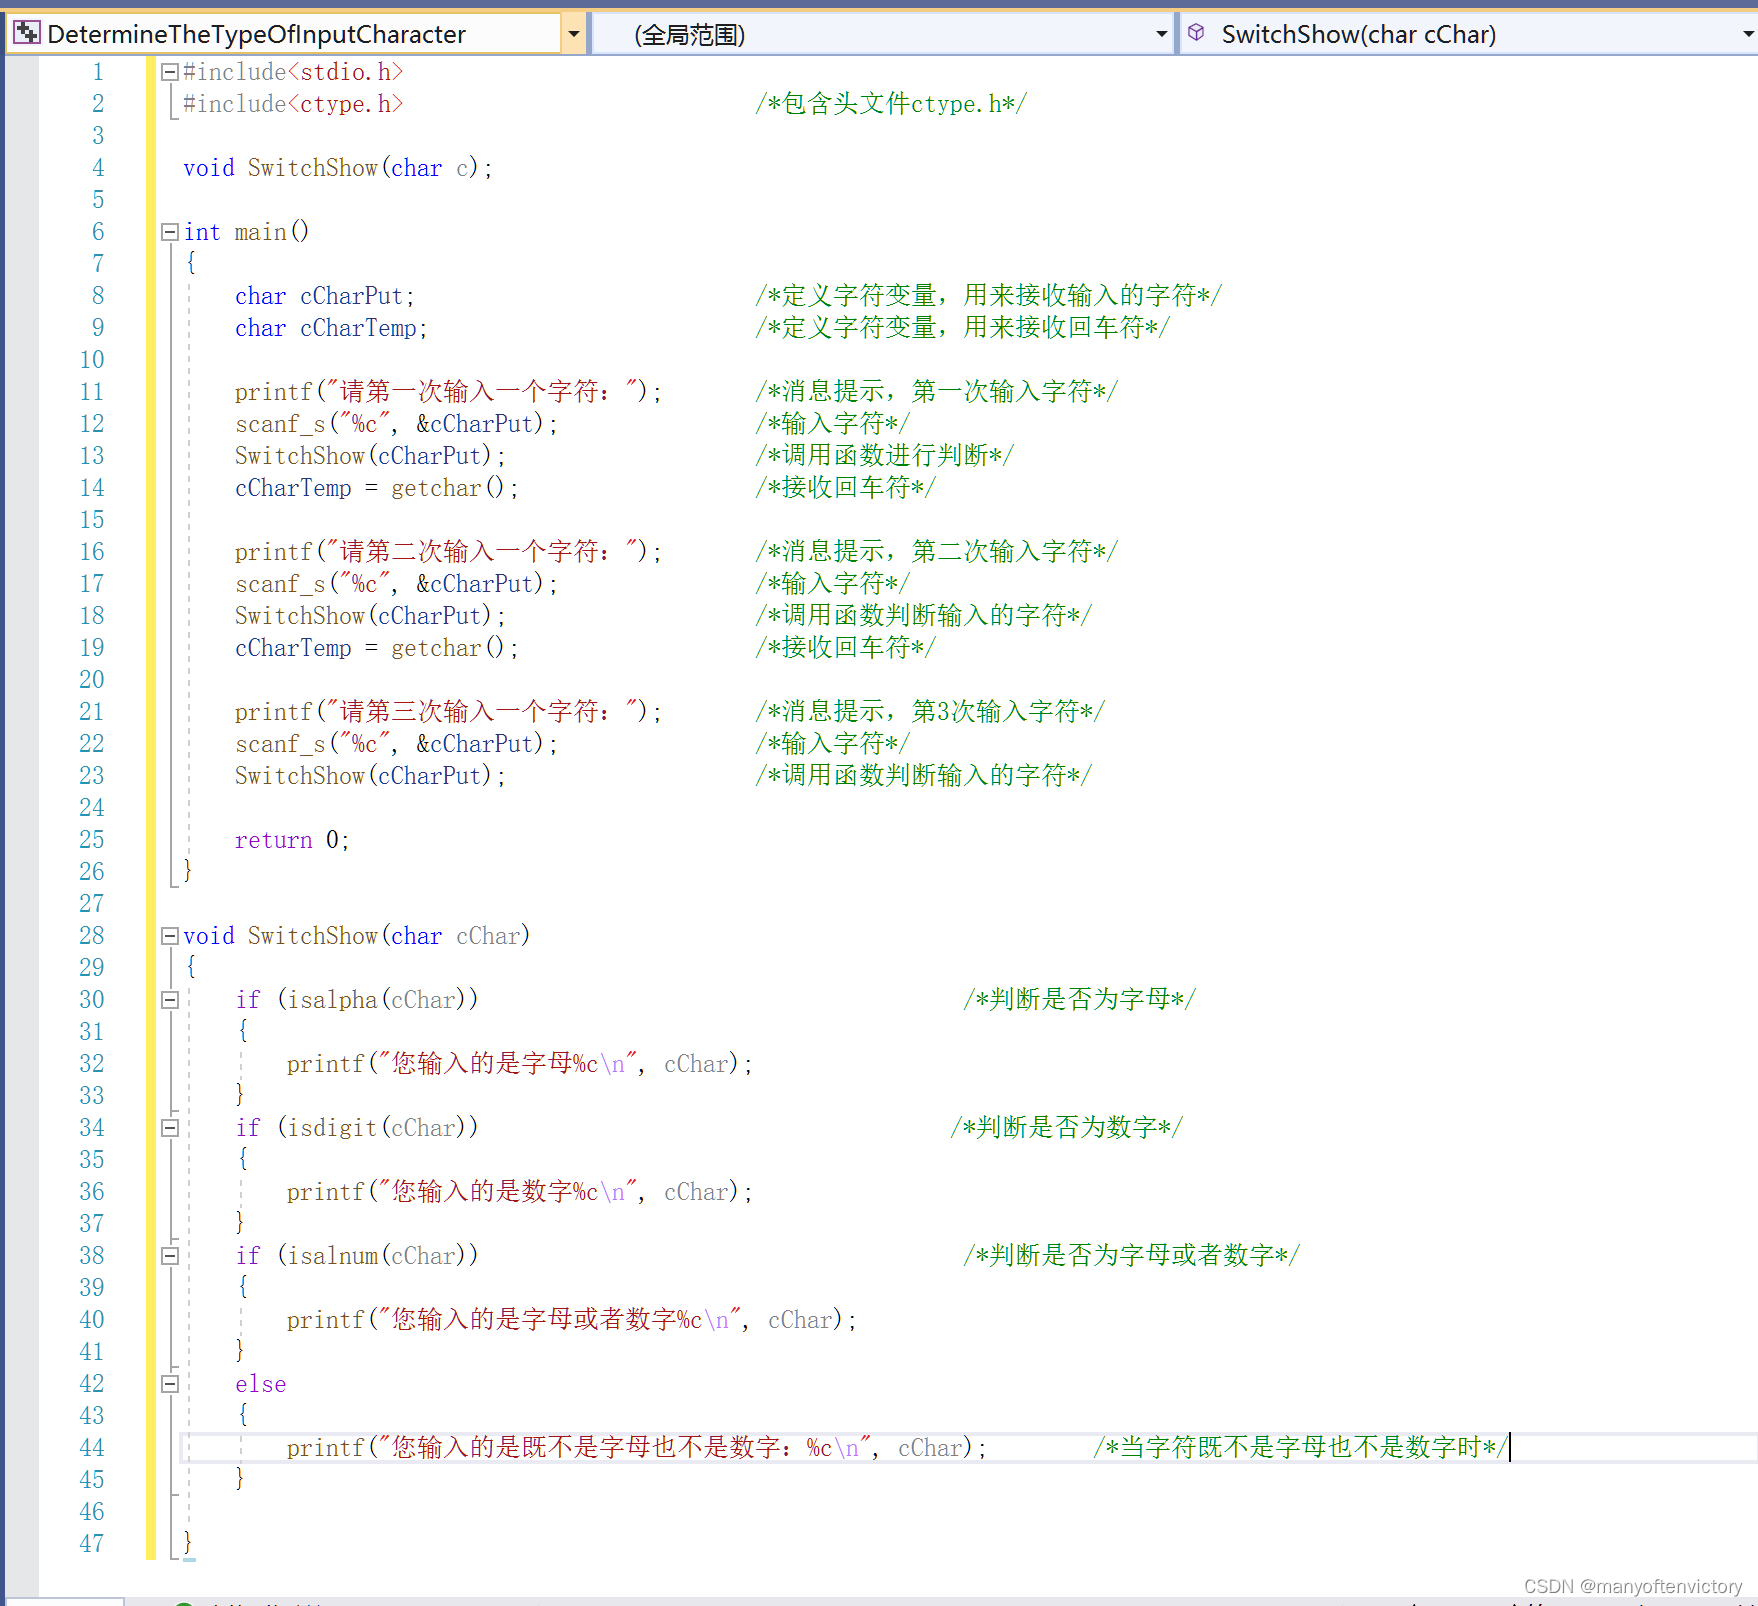Click the #include<ctype.h> line

293,104
